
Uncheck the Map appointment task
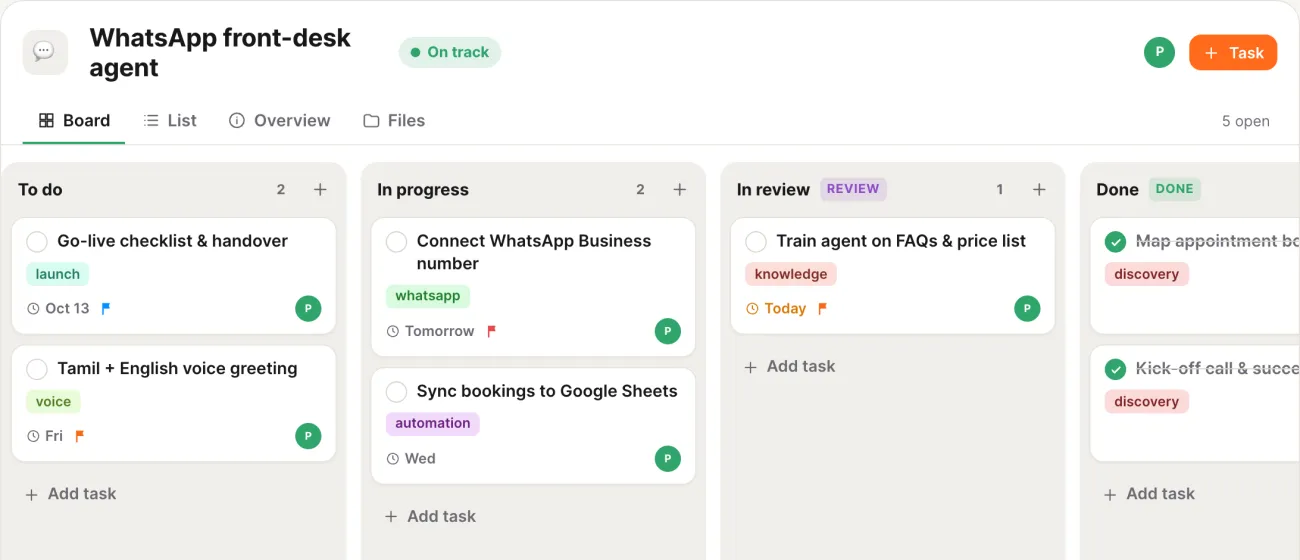pos(1115,241)
